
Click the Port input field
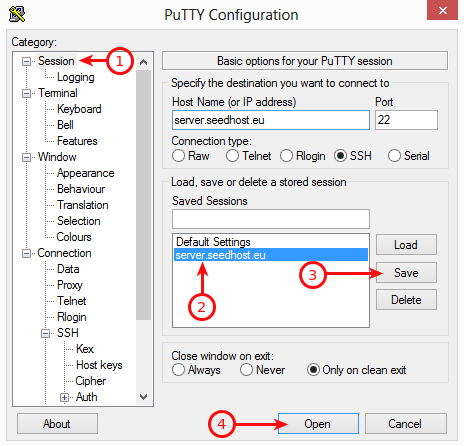406,120
